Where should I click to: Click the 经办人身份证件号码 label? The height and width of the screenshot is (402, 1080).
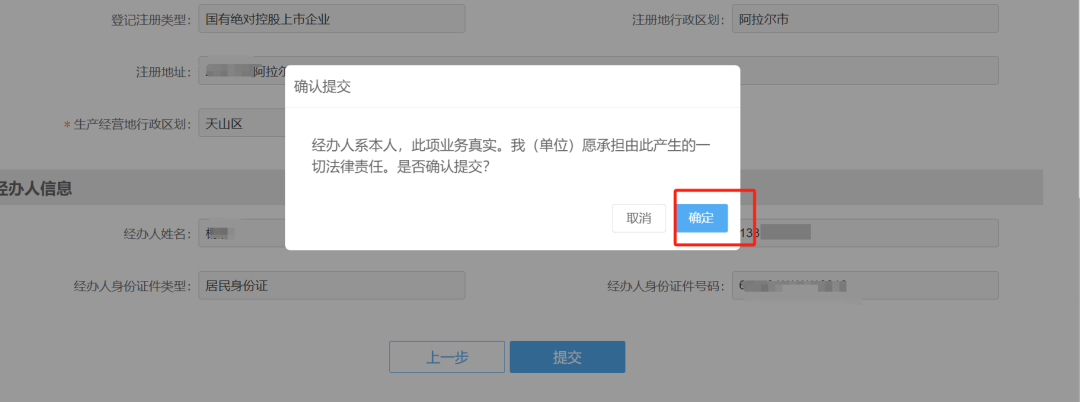pos(666,286)
